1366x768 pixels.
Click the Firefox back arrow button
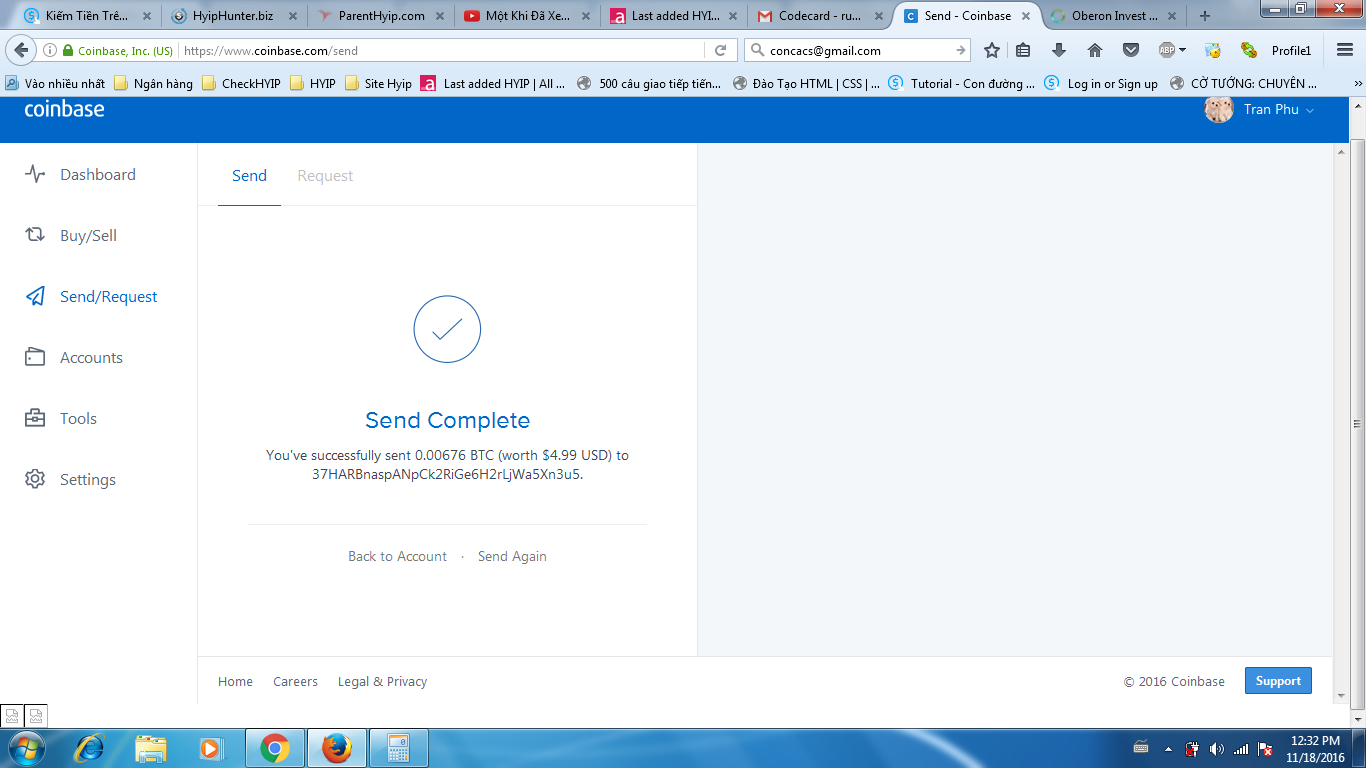21,50
